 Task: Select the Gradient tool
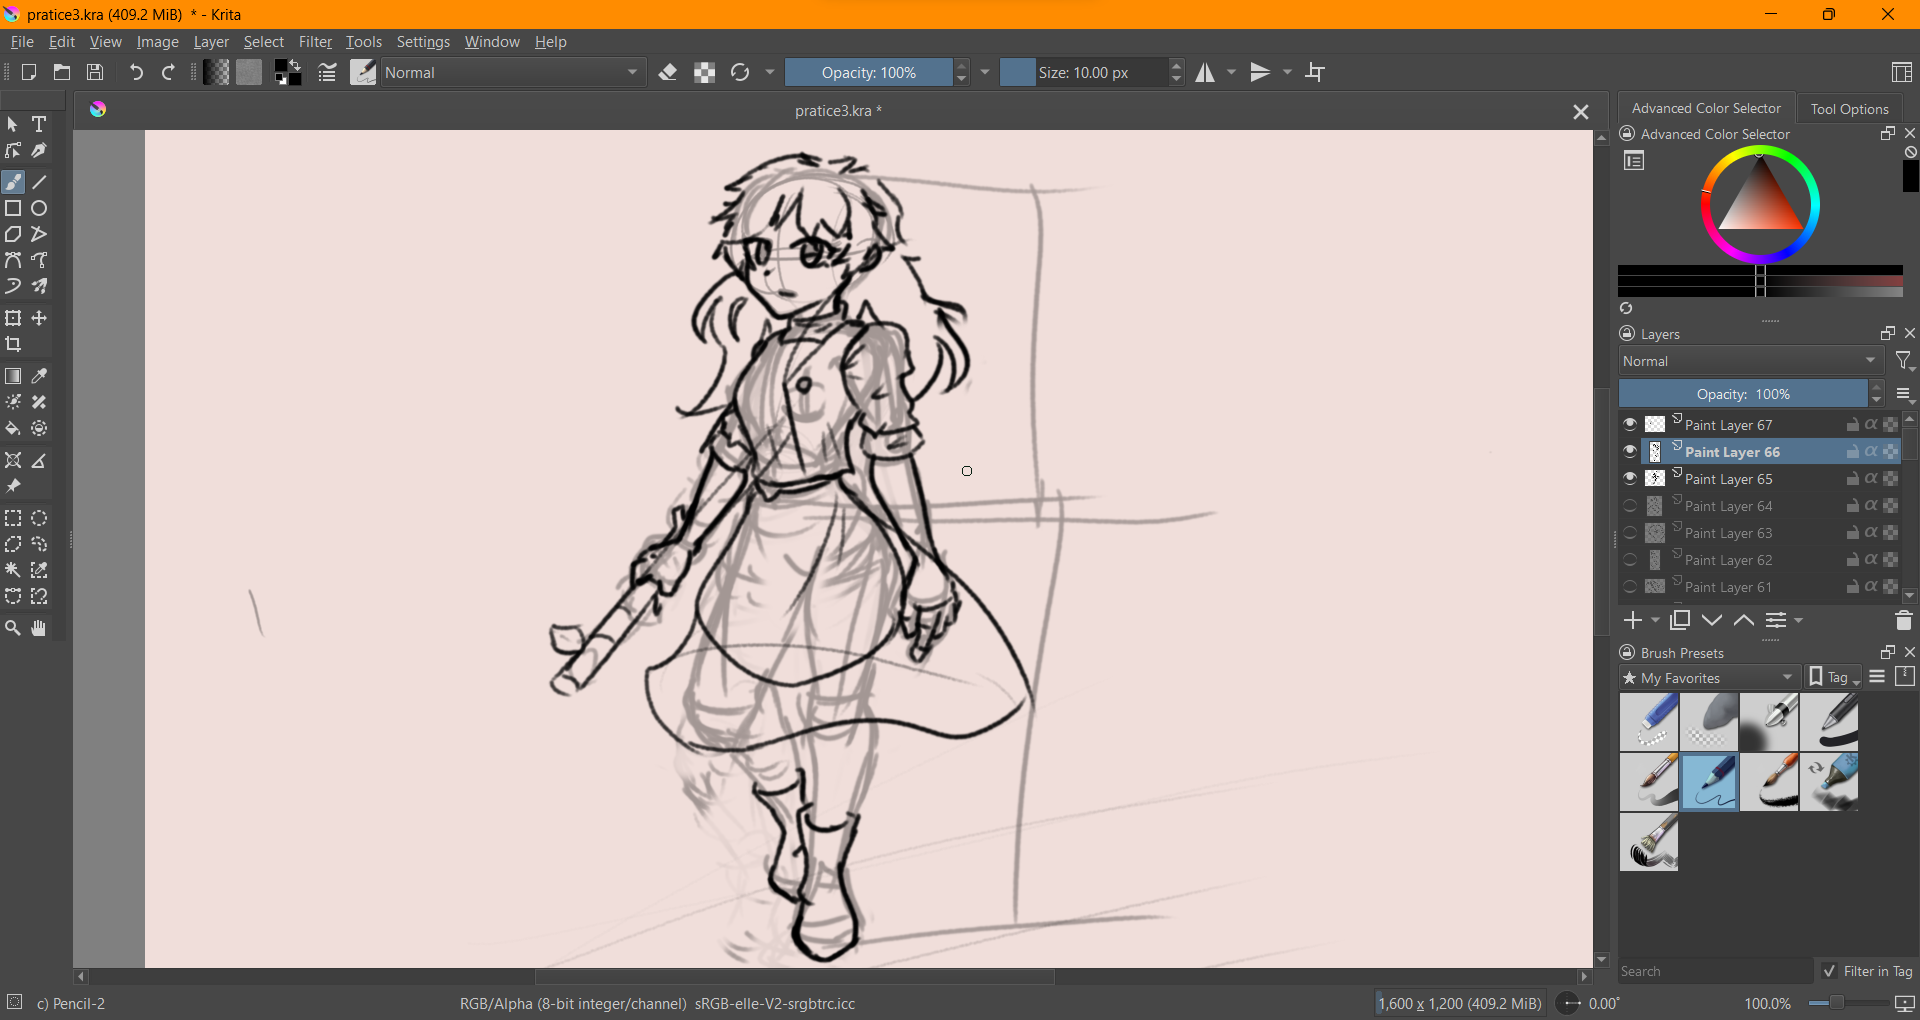(13, 377)
